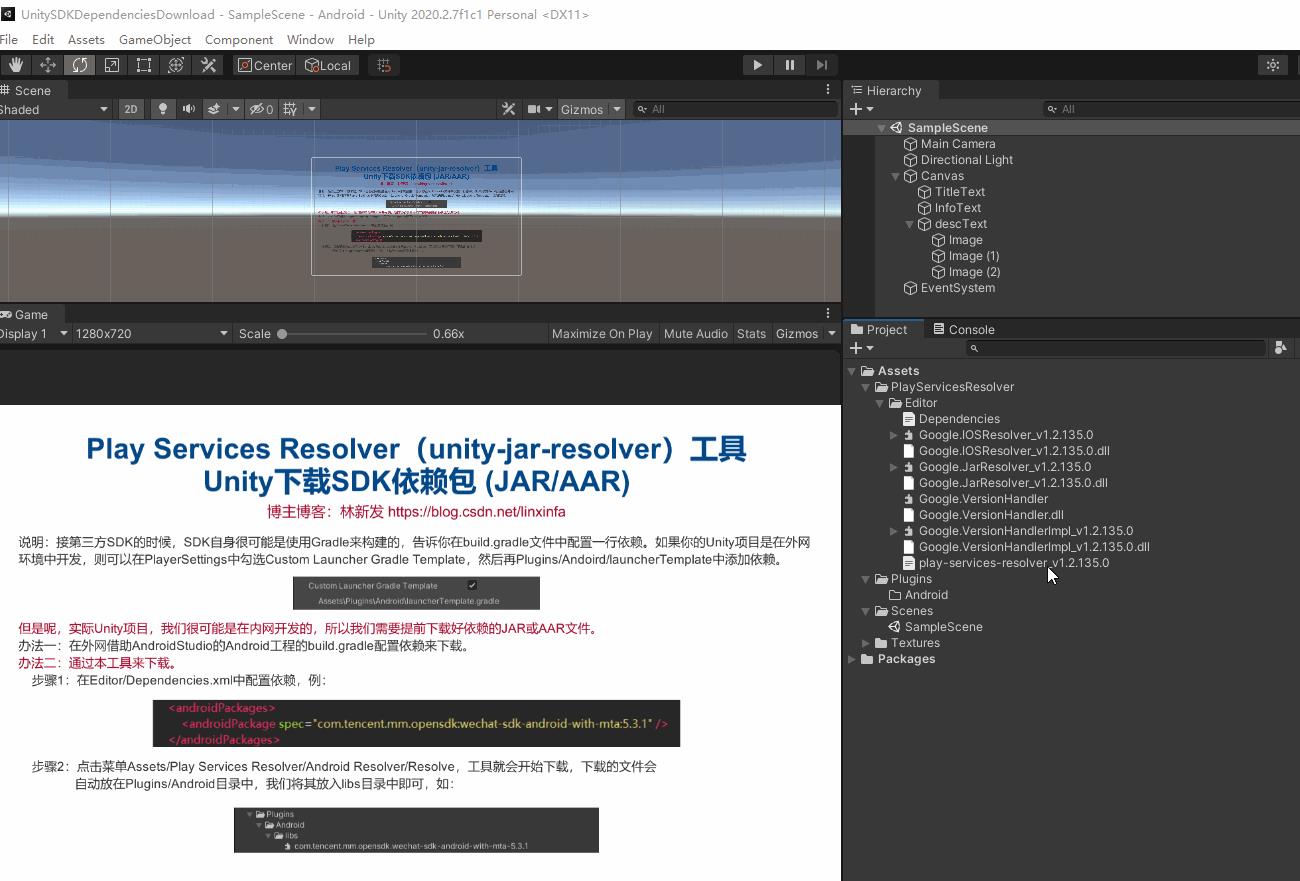Click the grid snapping icon in the main toolbar
Viewport: 1300px width, 881px height.
point(384,65)
